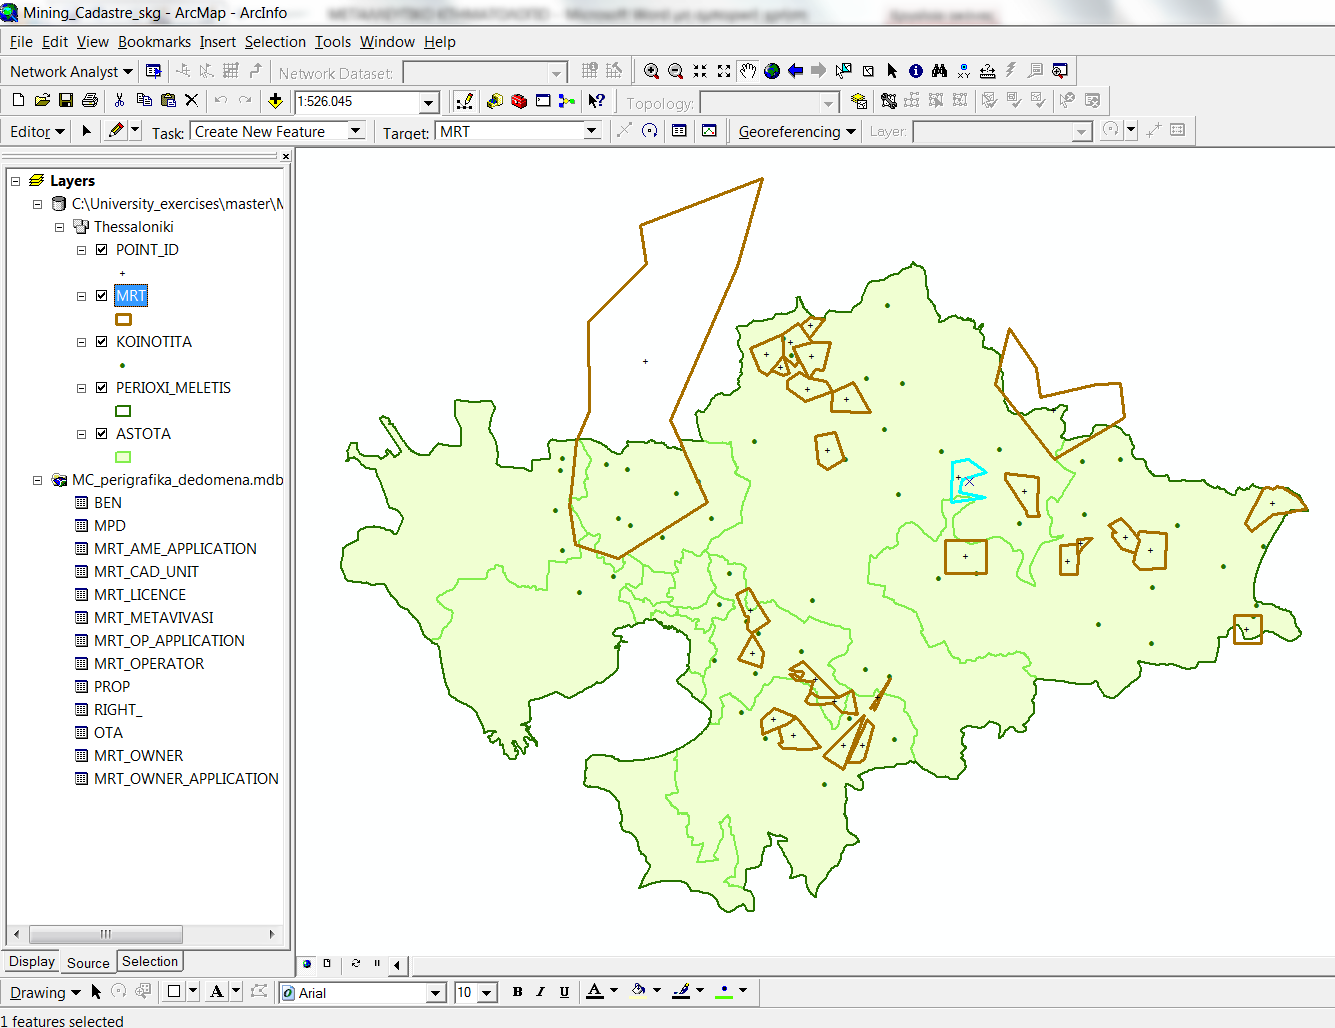Select the Zoom Out tool
The image size is (1335, 1028).
click(x=676, y=71)
